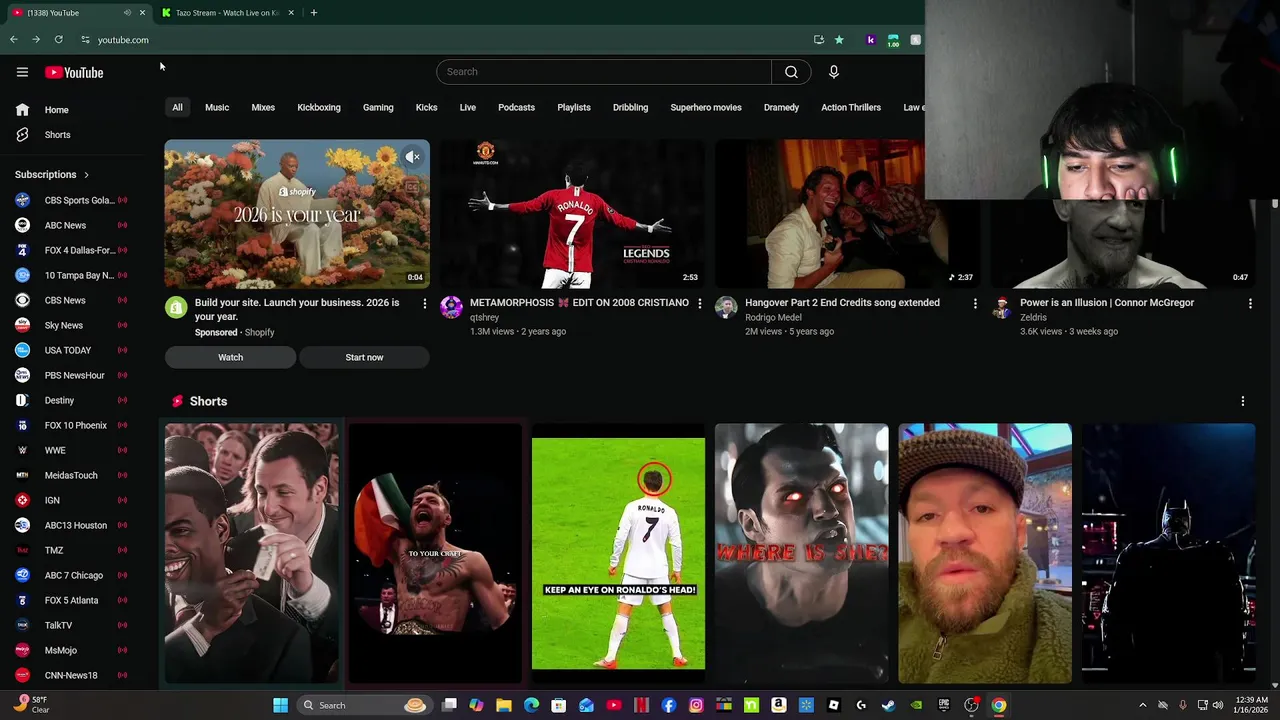Click the Windows taskbar Search box
Viewport: 1280px width, 720px height.
pos(364,705)
